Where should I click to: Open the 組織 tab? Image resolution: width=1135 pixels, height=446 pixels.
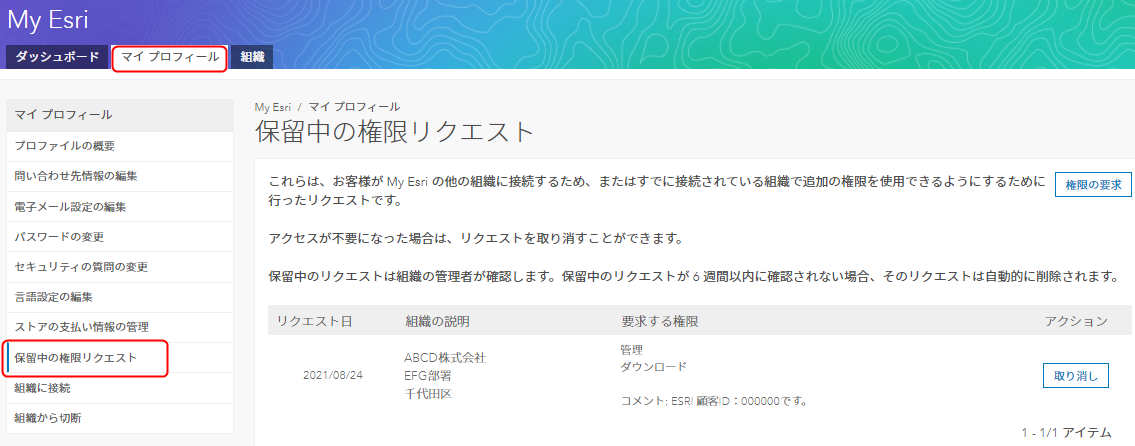[x=253, y=57]
